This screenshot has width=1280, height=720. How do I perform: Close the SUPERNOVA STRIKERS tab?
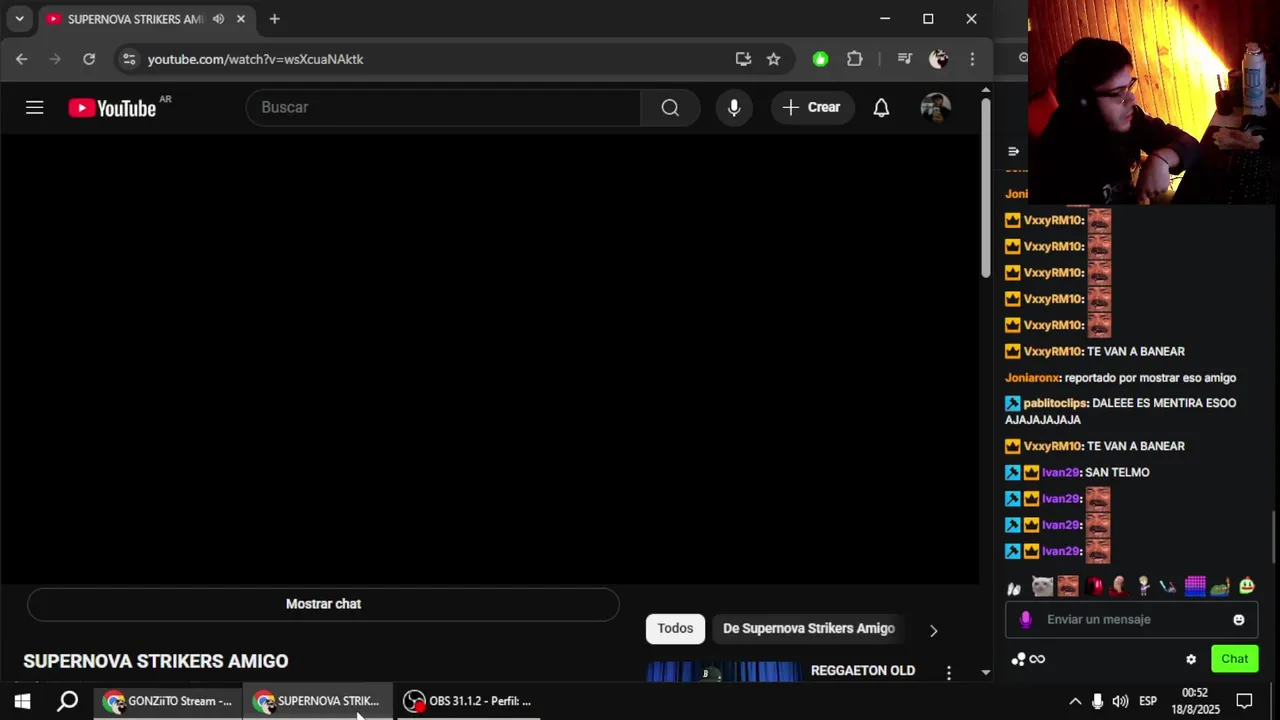click(x=241, y=19)
